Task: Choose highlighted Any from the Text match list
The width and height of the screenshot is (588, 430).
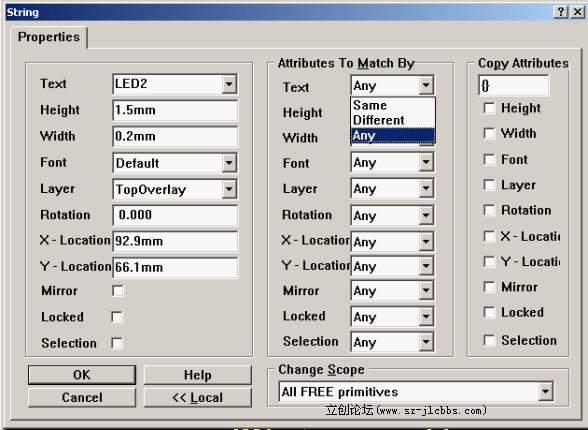Action: (393, 135)
